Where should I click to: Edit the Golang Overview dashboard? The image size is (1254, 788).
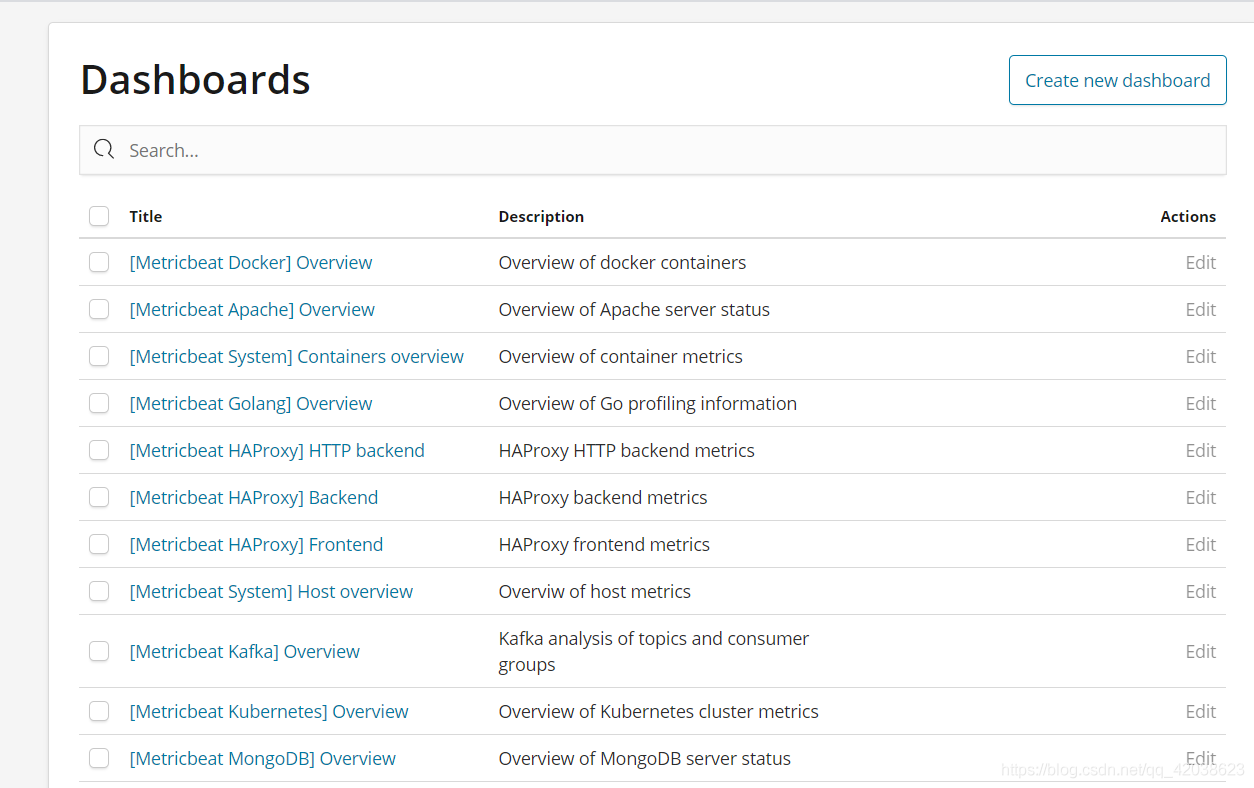(1200, 403)
